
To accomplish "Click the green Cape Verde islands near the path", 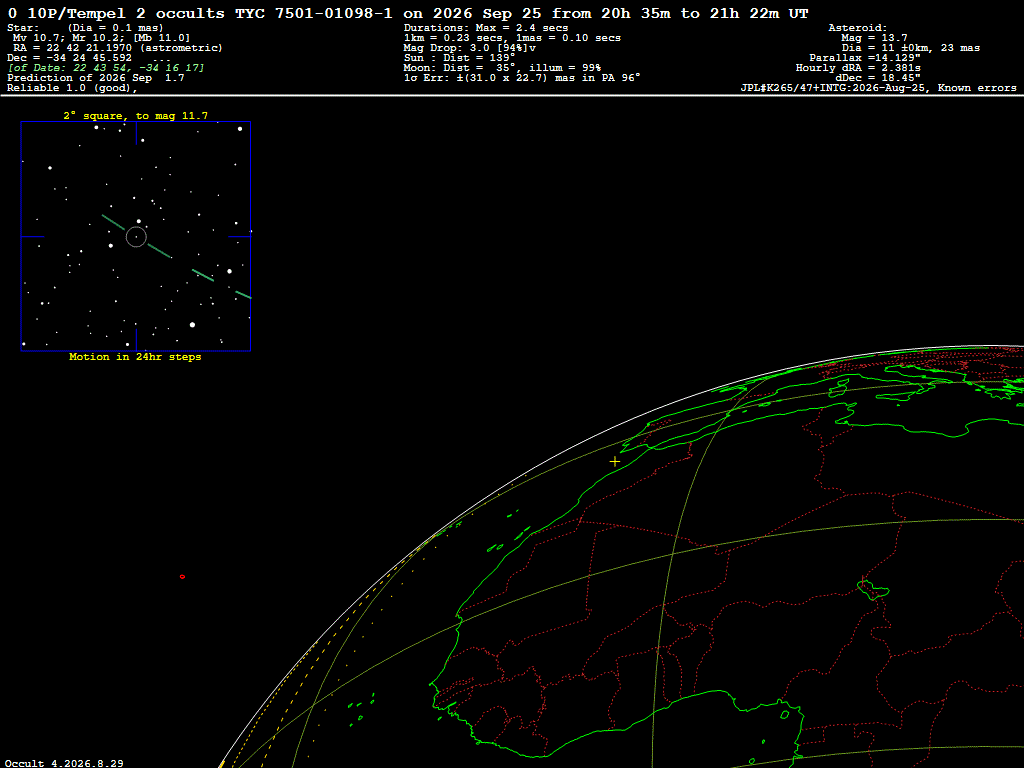I will pos(360,709).
